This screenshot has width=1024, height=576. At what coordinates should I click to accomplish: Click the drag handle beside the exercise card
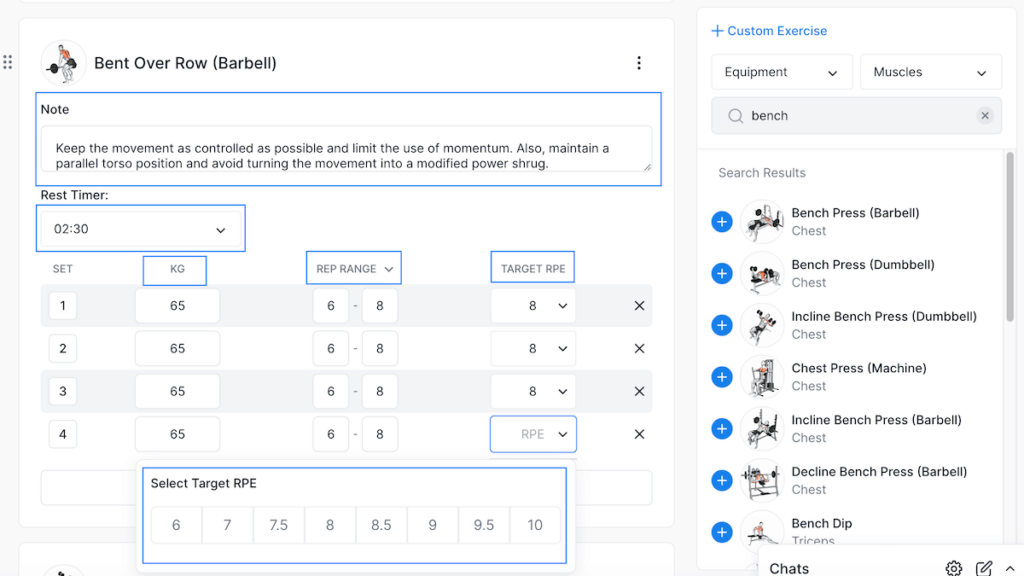coord(8,62)
